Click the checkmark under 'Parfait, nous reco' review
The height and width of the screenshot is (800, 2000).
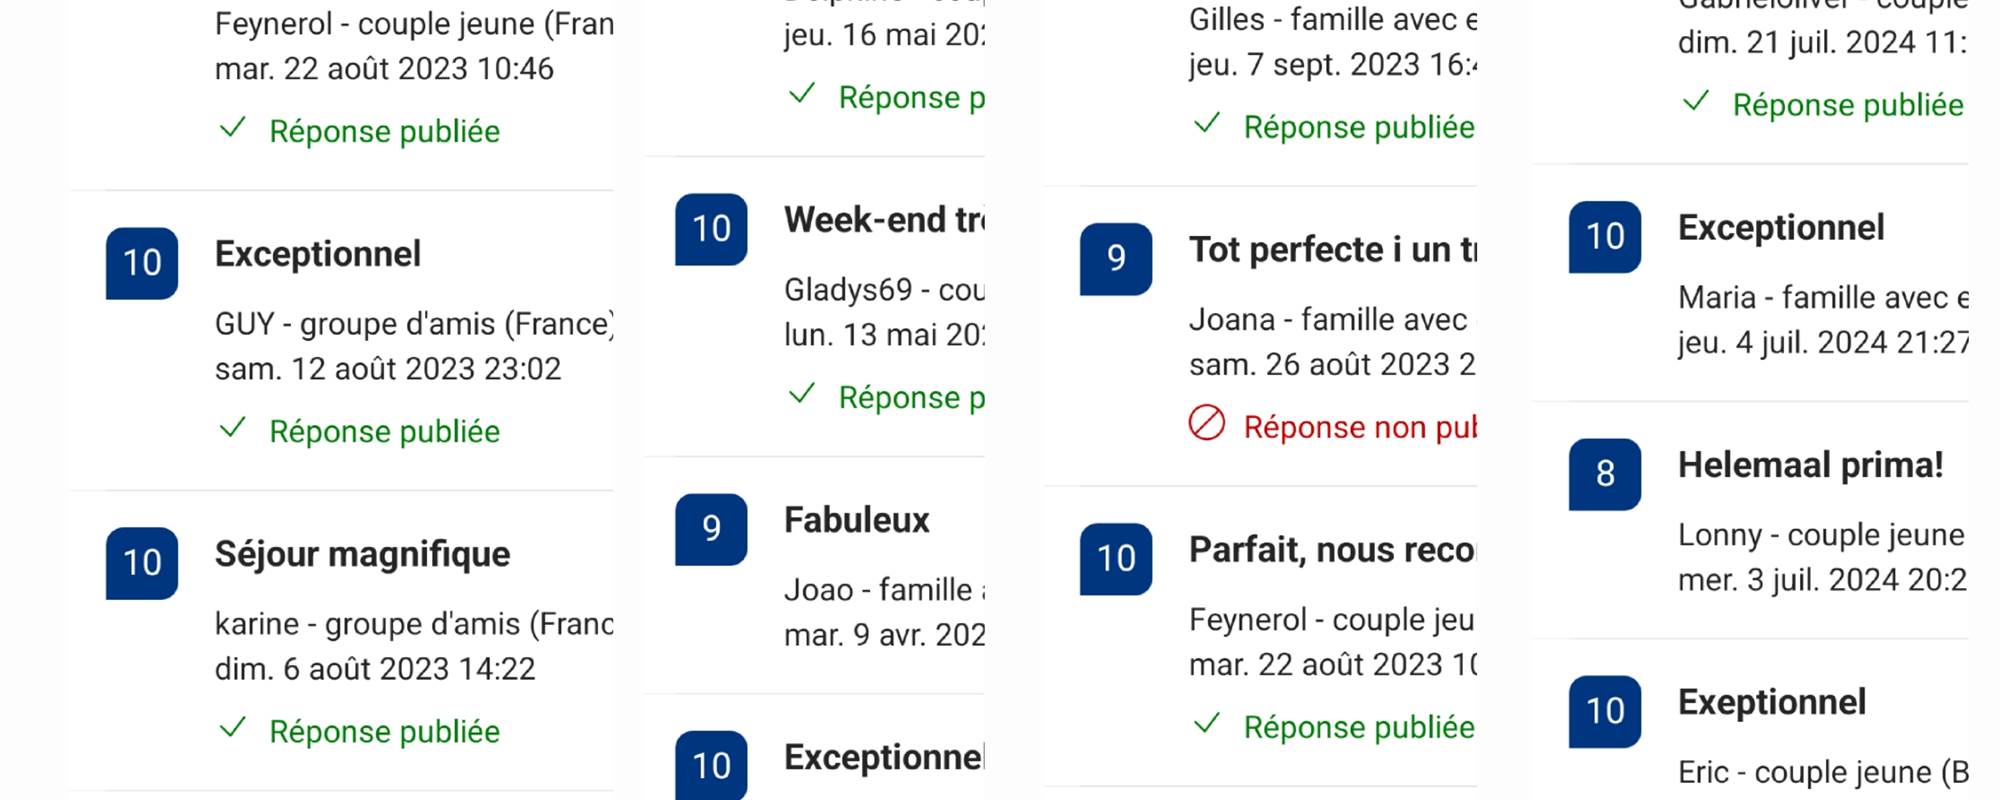pyautogui.click(x=1207, y=723)
